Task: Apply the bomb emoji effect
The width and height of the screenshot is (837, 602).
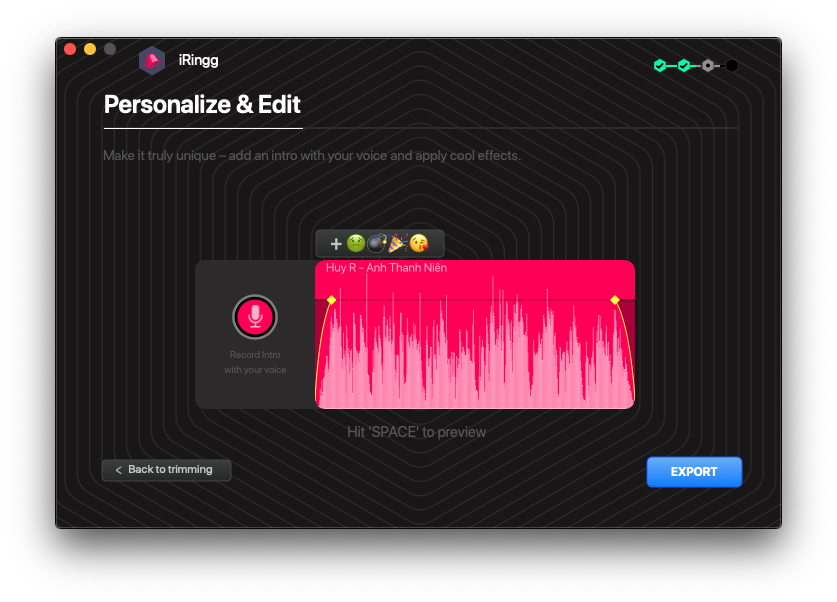Action: point(377,243)
